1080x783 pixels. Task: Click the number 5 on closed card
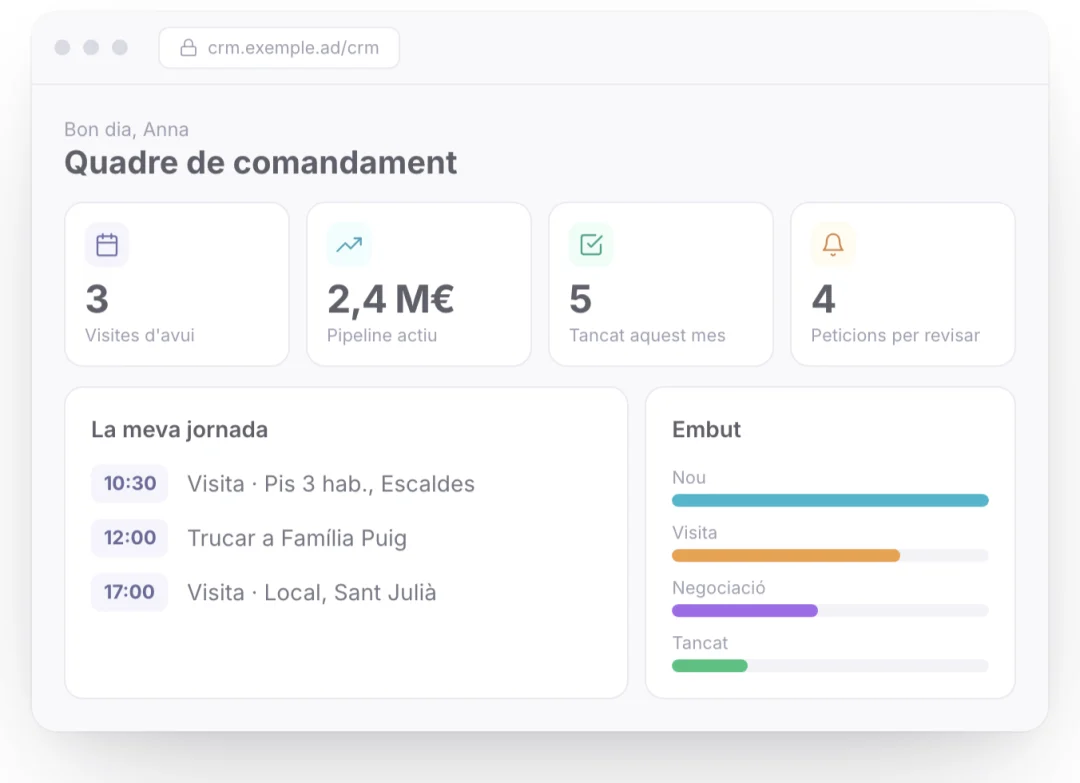pyautogui.click(x=581, y=300)
